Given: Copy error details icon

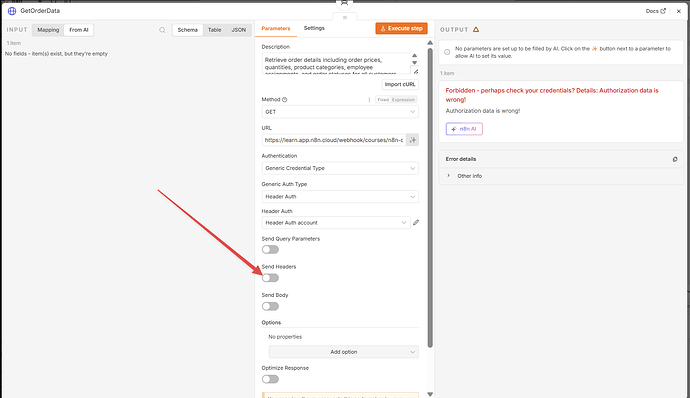Looking at the screenshot, I should click(x=675, y=159).
